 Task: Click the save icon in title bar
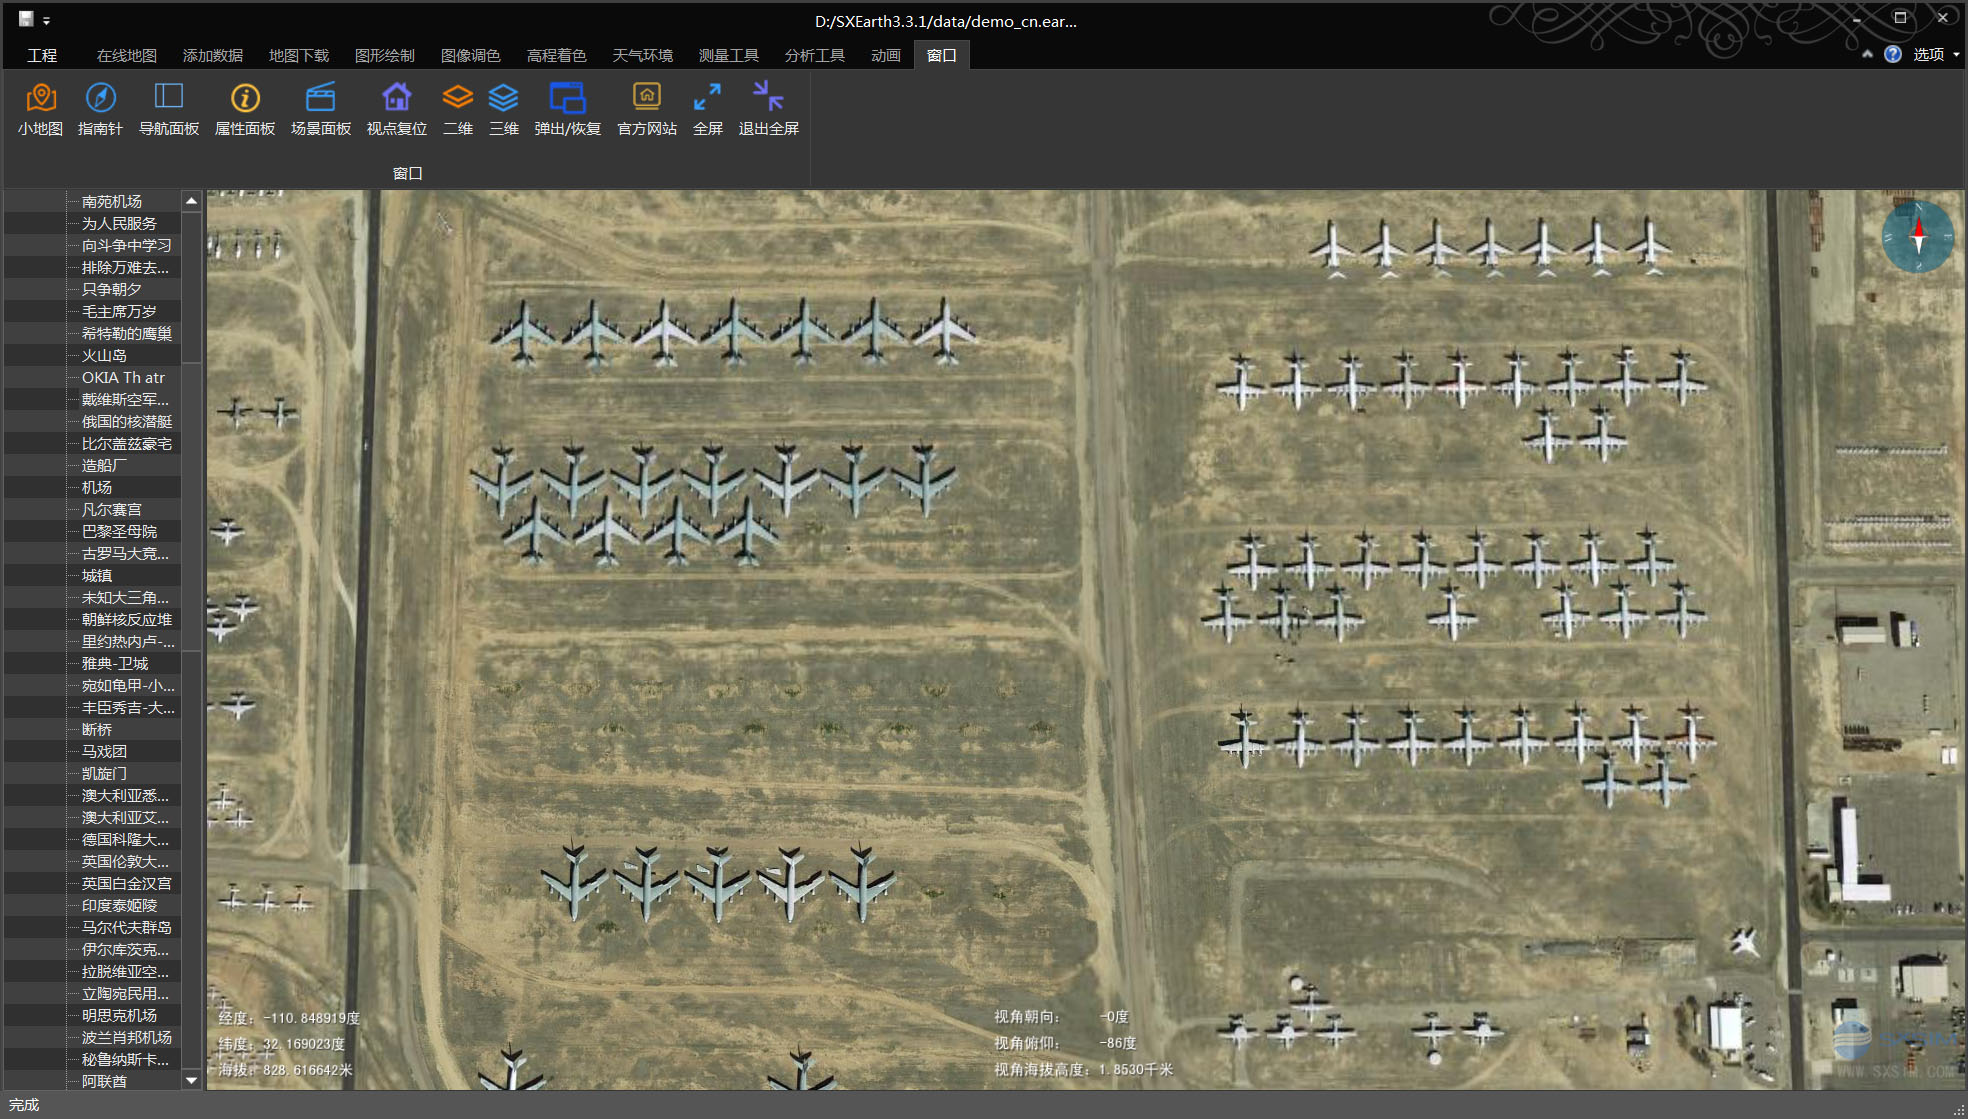(x=26, y=19)
